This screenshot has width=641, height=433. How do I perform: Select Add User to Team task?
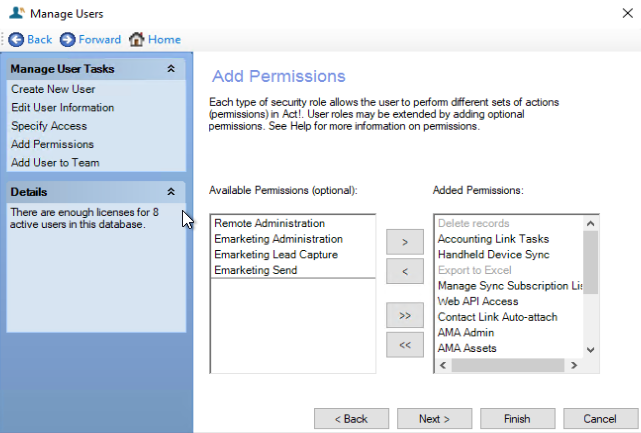(55, 163)
